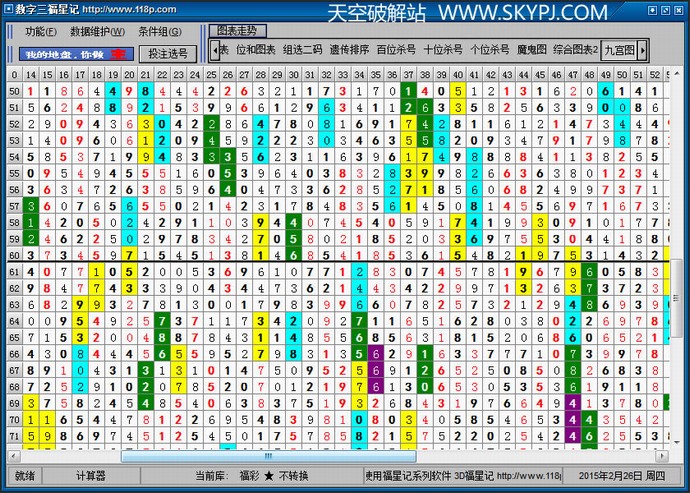This screenshot has width=690, height=493.
Task: Click the 投注选号 button
Action: (167, 53)
